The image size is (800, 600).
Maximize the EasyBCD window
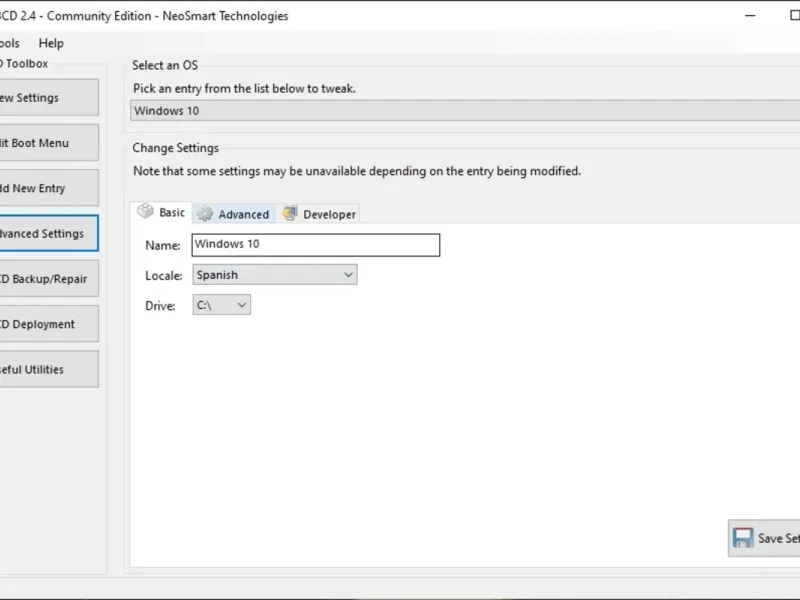tap(794, 16)
